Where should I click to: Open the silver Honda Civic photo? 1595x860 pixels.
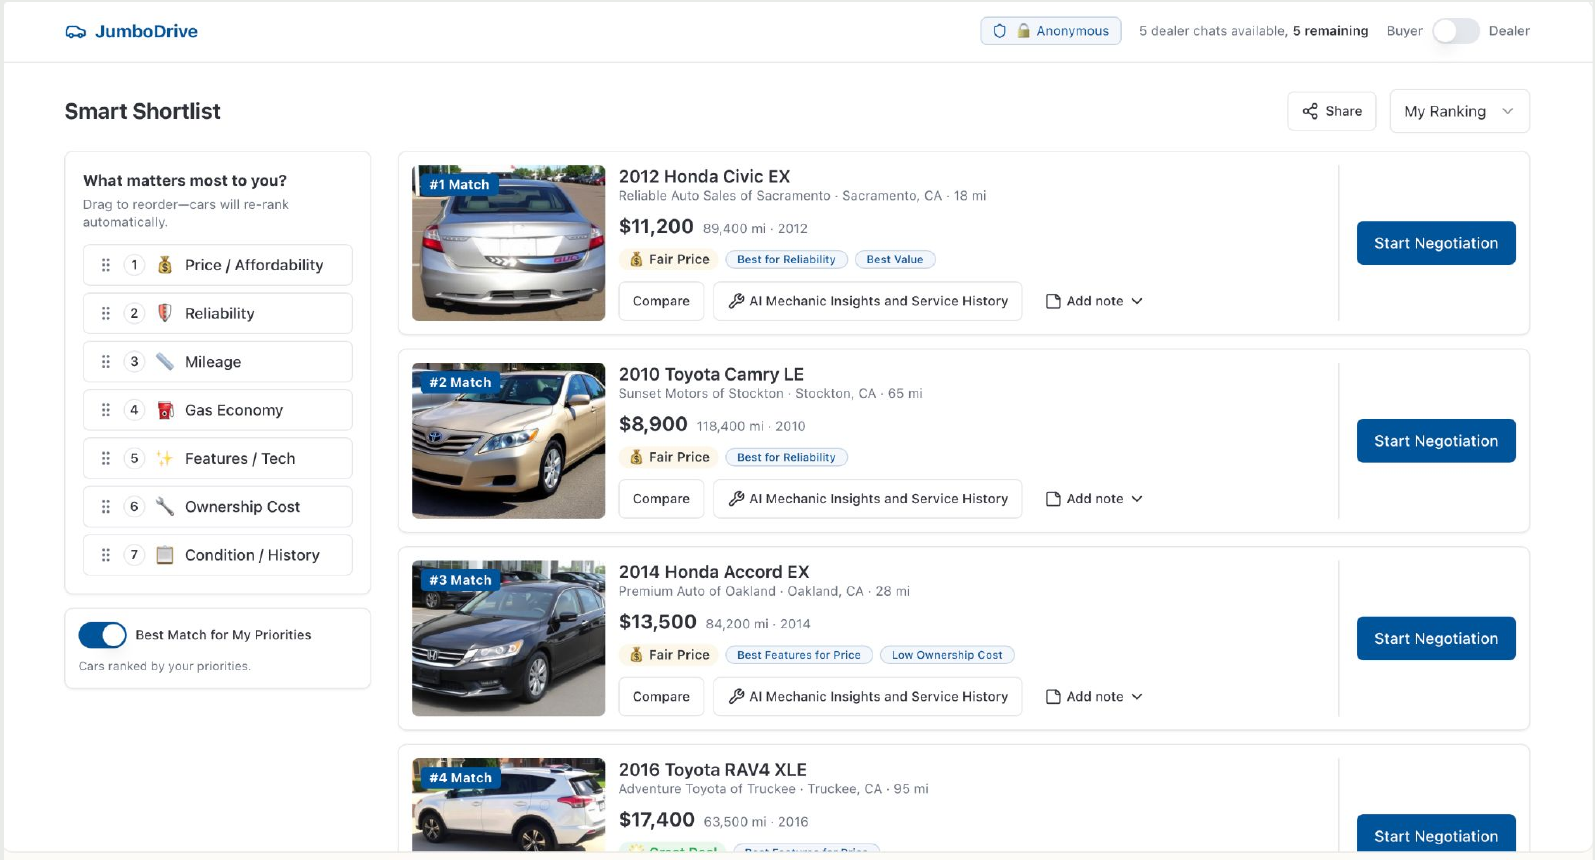pos(509,243)
